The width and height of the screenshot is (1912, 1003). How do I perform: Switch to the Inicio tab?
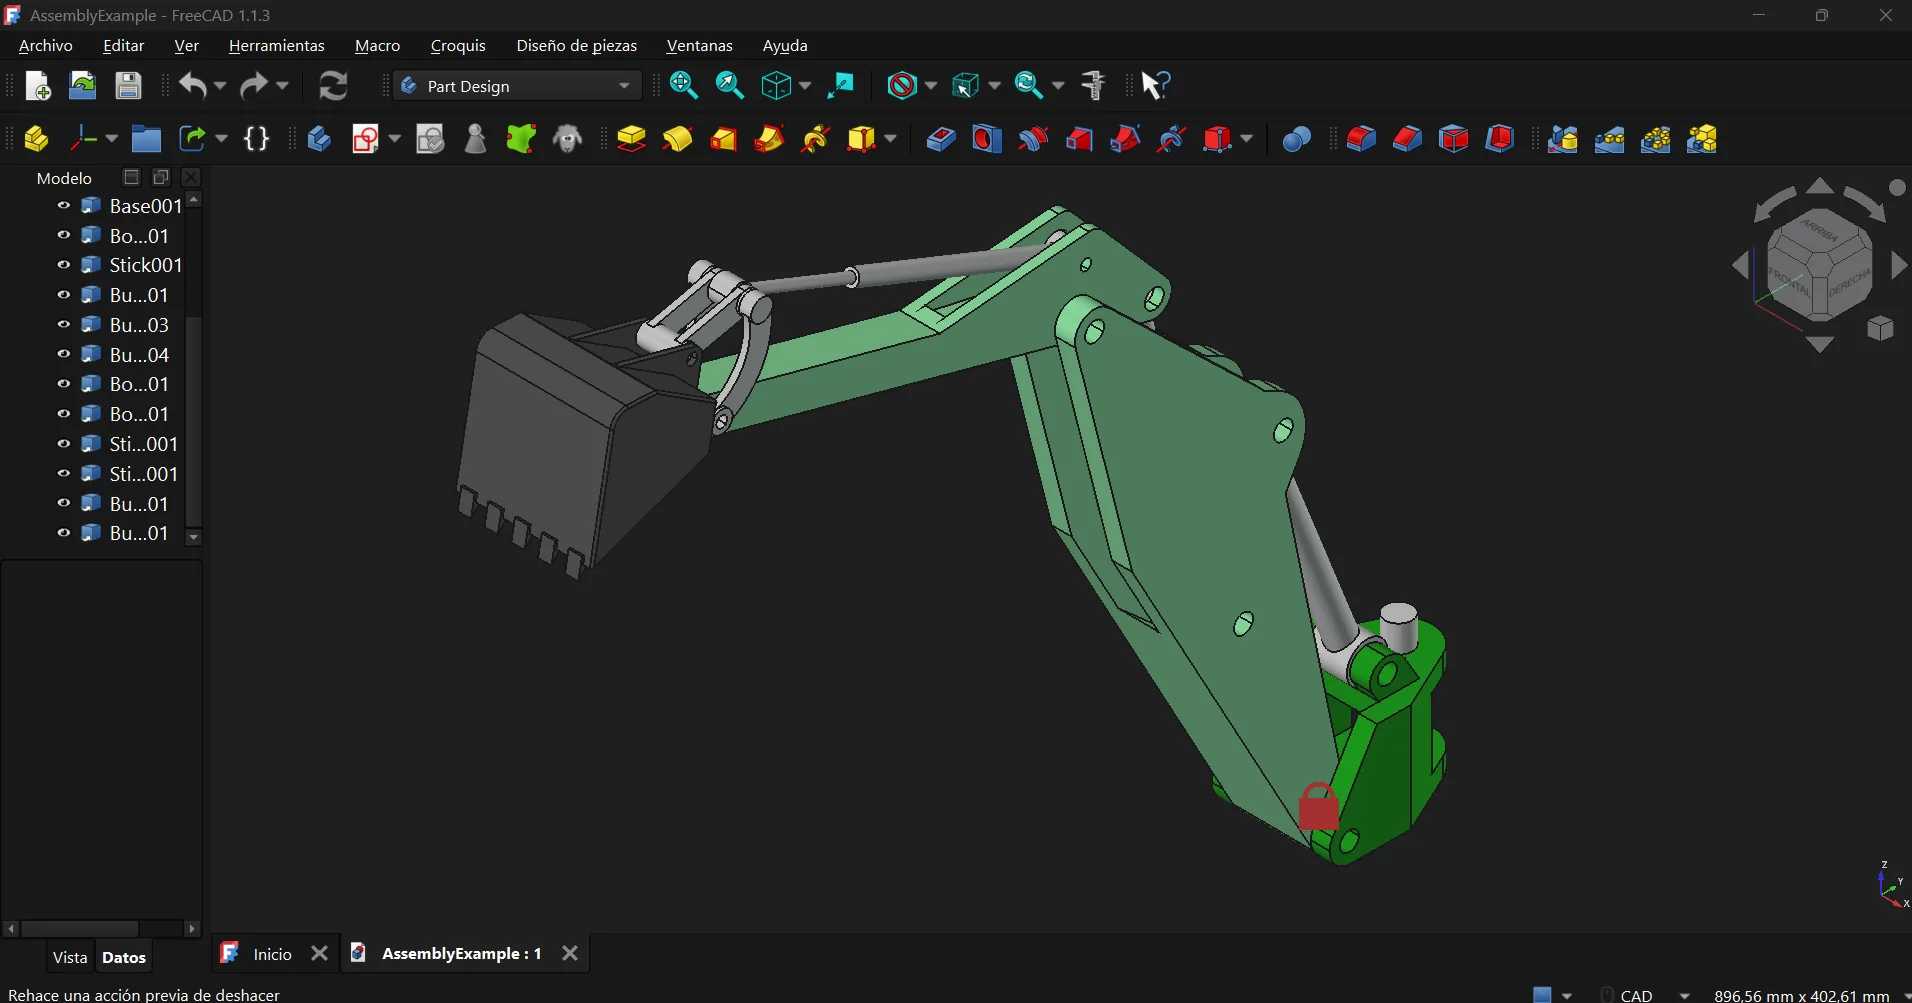pos(272,954)
